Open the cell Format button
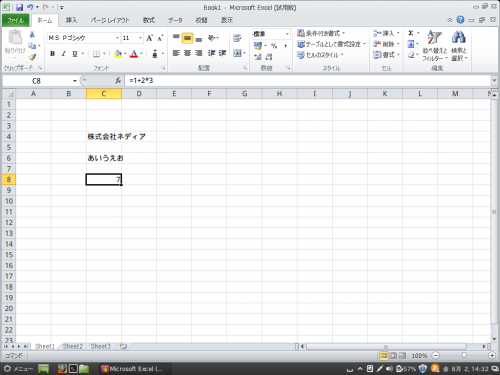 [386, 55]
